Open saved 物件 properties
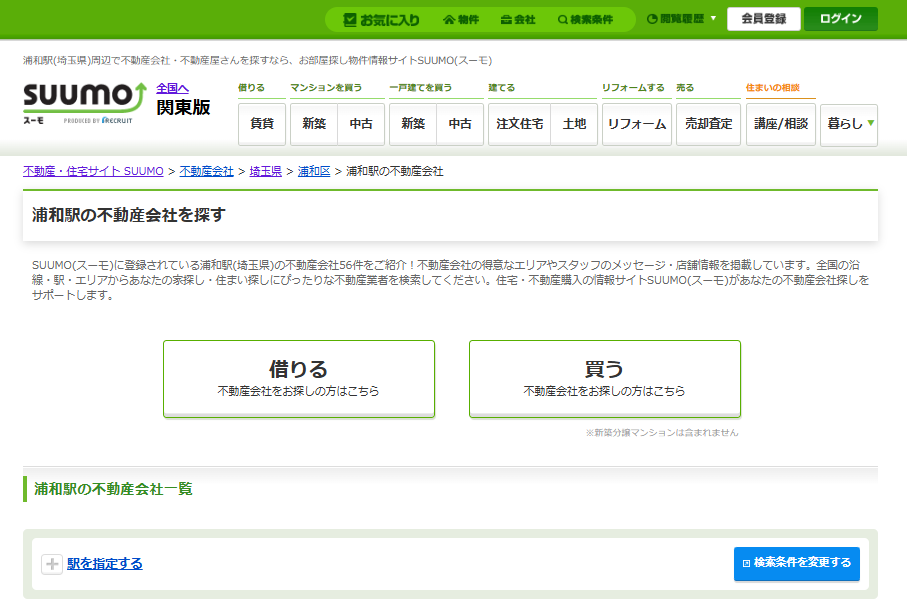 pos(461,20)
